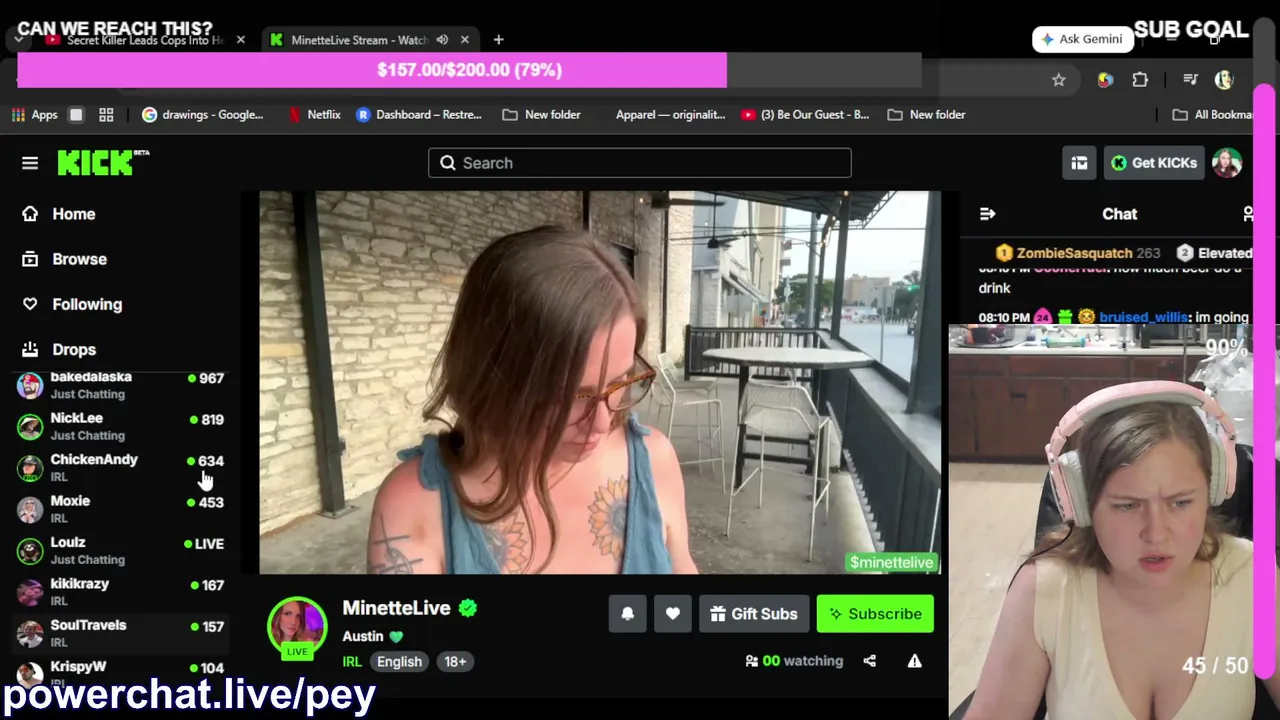
Task: Open the Extensions puzzle icon
Action: tap(1140, 80)
